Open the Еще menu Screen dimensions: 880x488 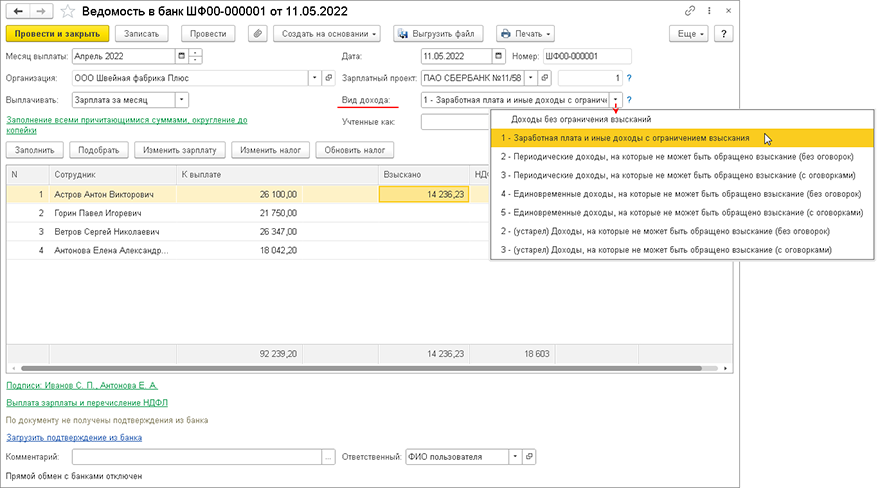pos(689,34)
